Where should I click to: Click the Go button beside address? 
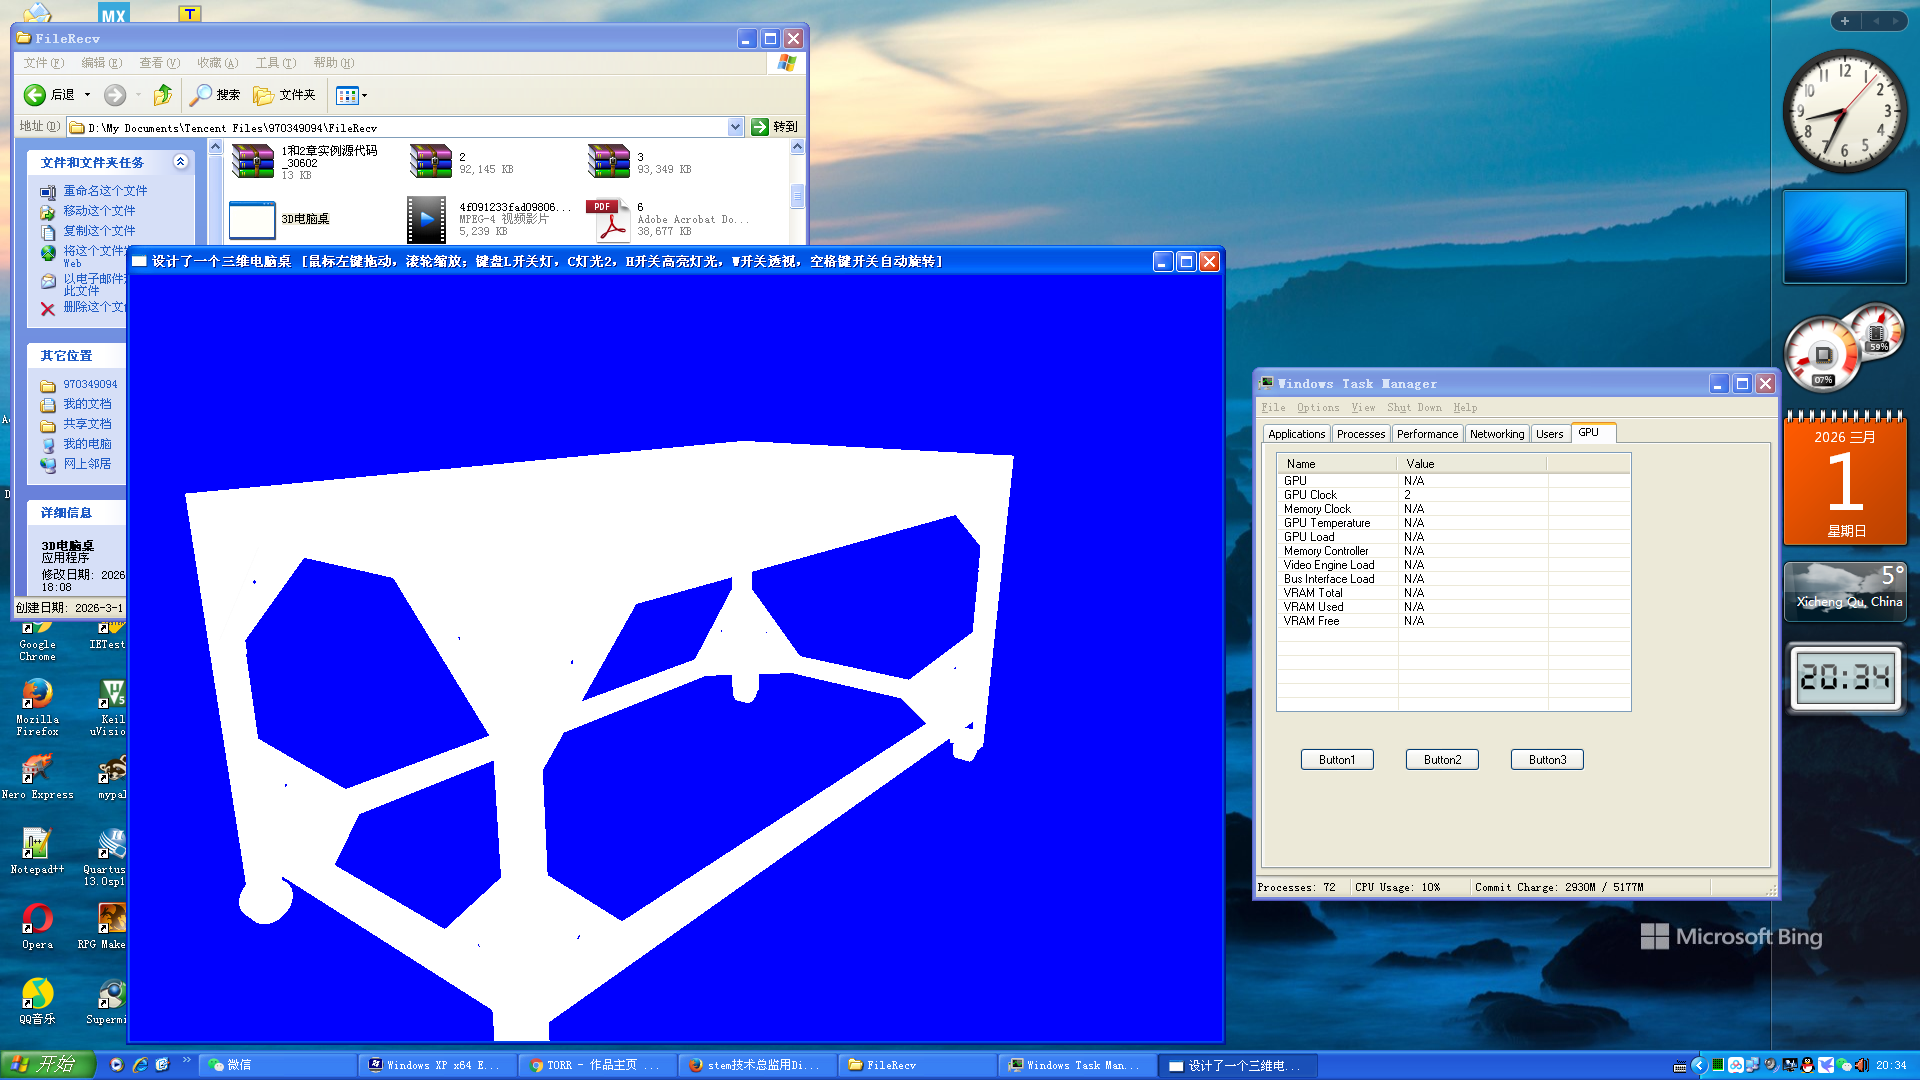774,127
